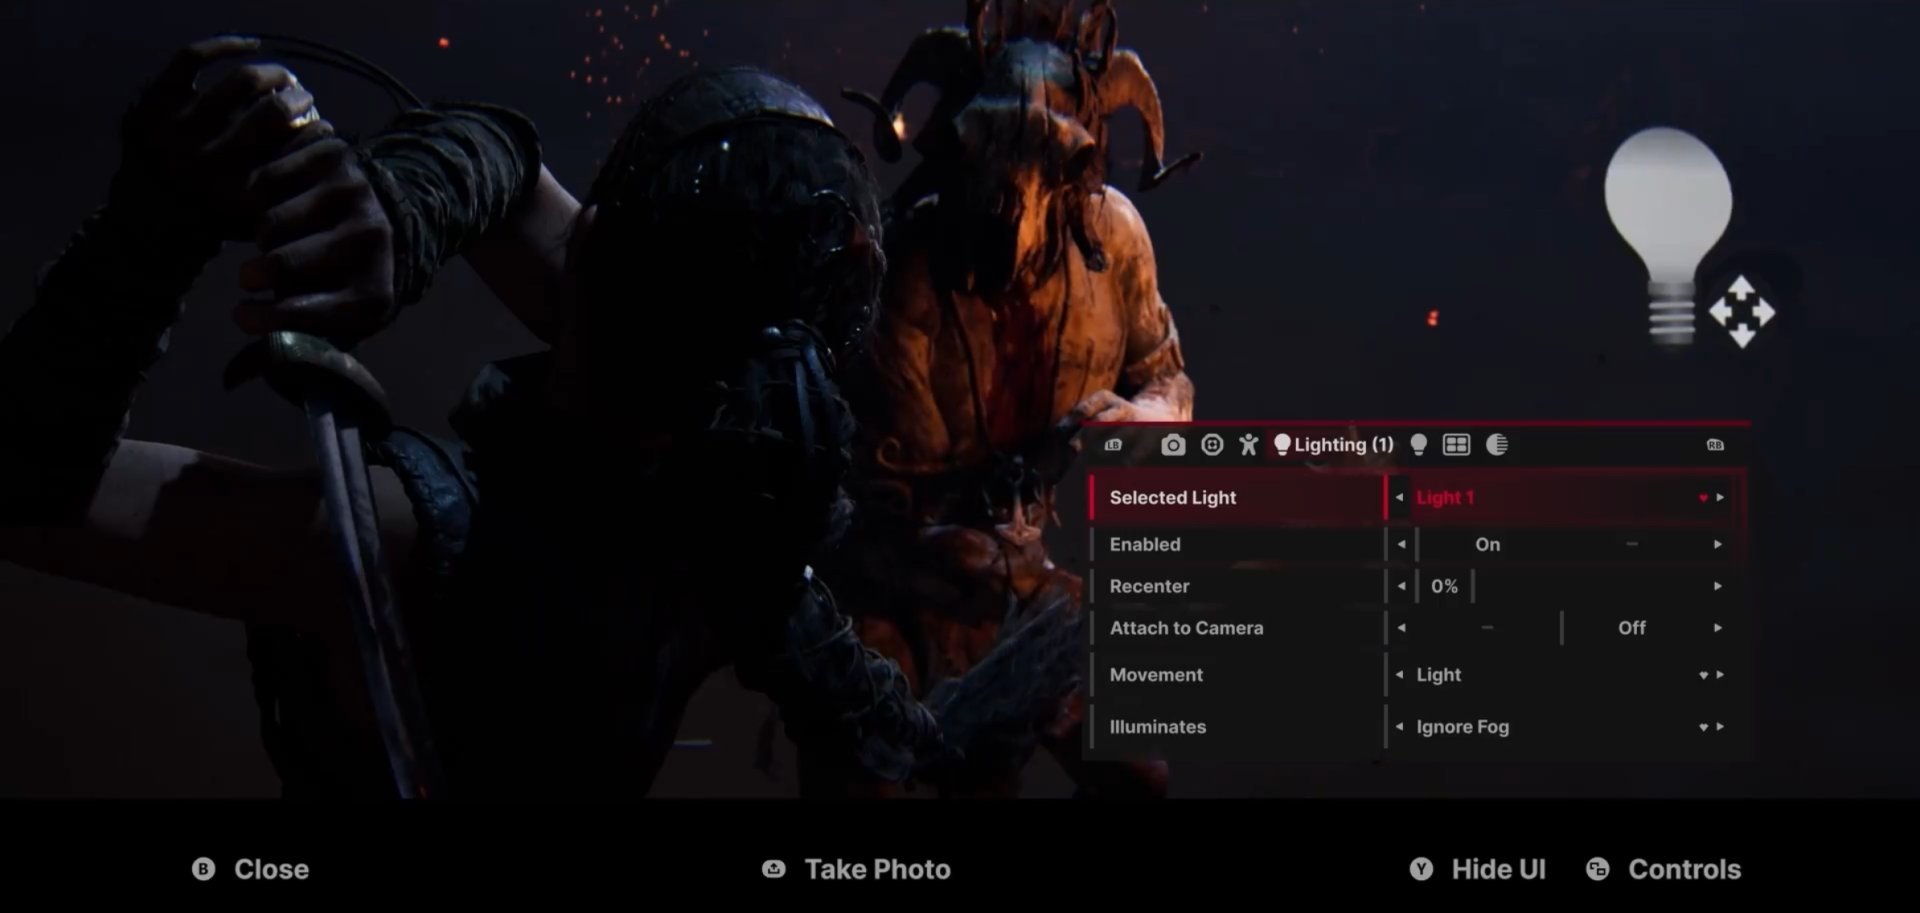Open the filters half-circle tab

1497,445
